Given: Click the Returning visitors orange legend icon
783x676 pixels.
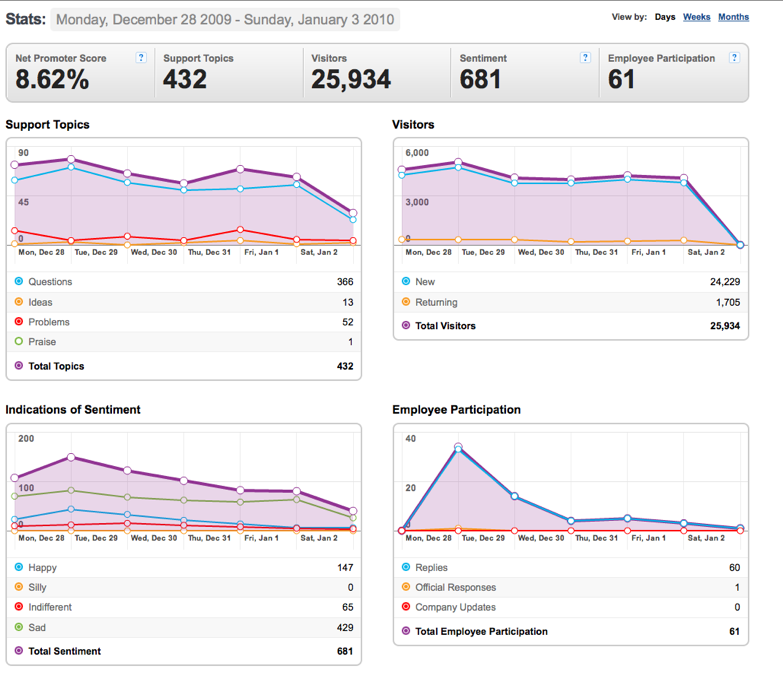Looking at the screenshot, I should click(405, 302).
